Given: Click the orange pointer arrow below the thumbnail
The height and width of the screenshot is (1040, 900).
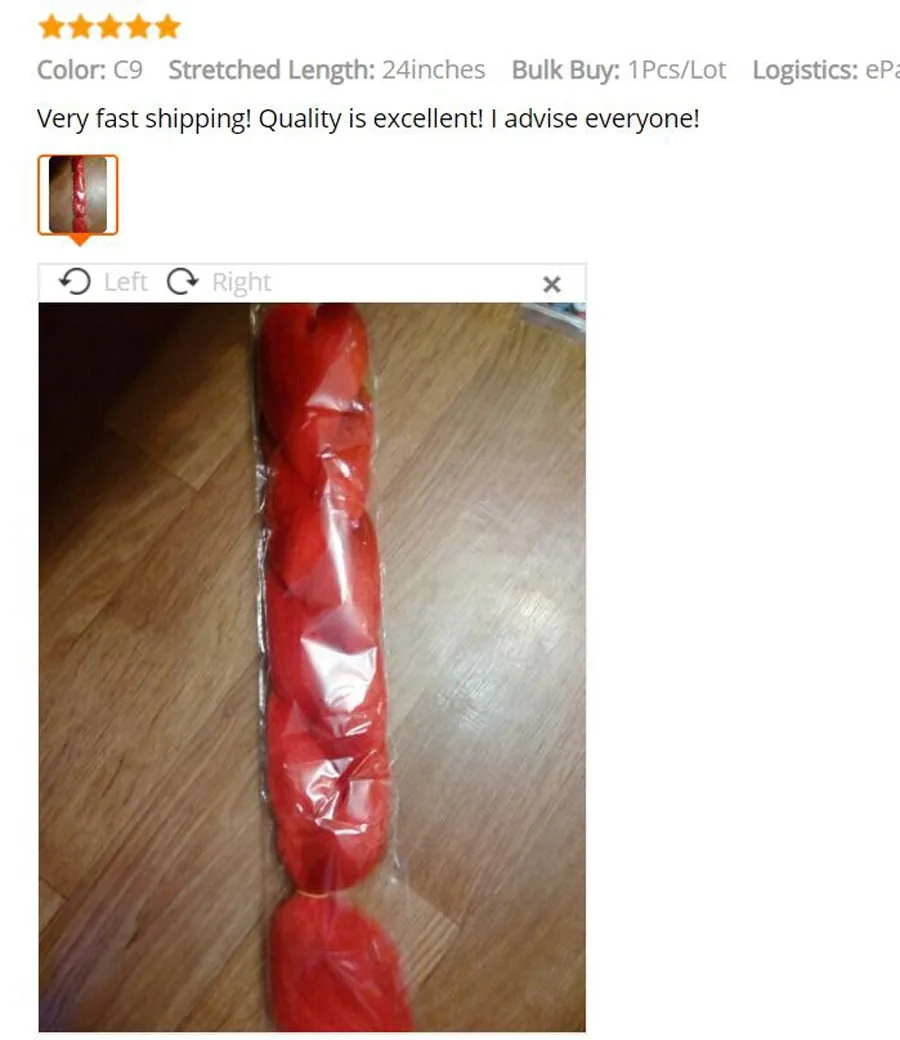Looking at the screenshot, I should pyautogui.click(x=80, y=239).
